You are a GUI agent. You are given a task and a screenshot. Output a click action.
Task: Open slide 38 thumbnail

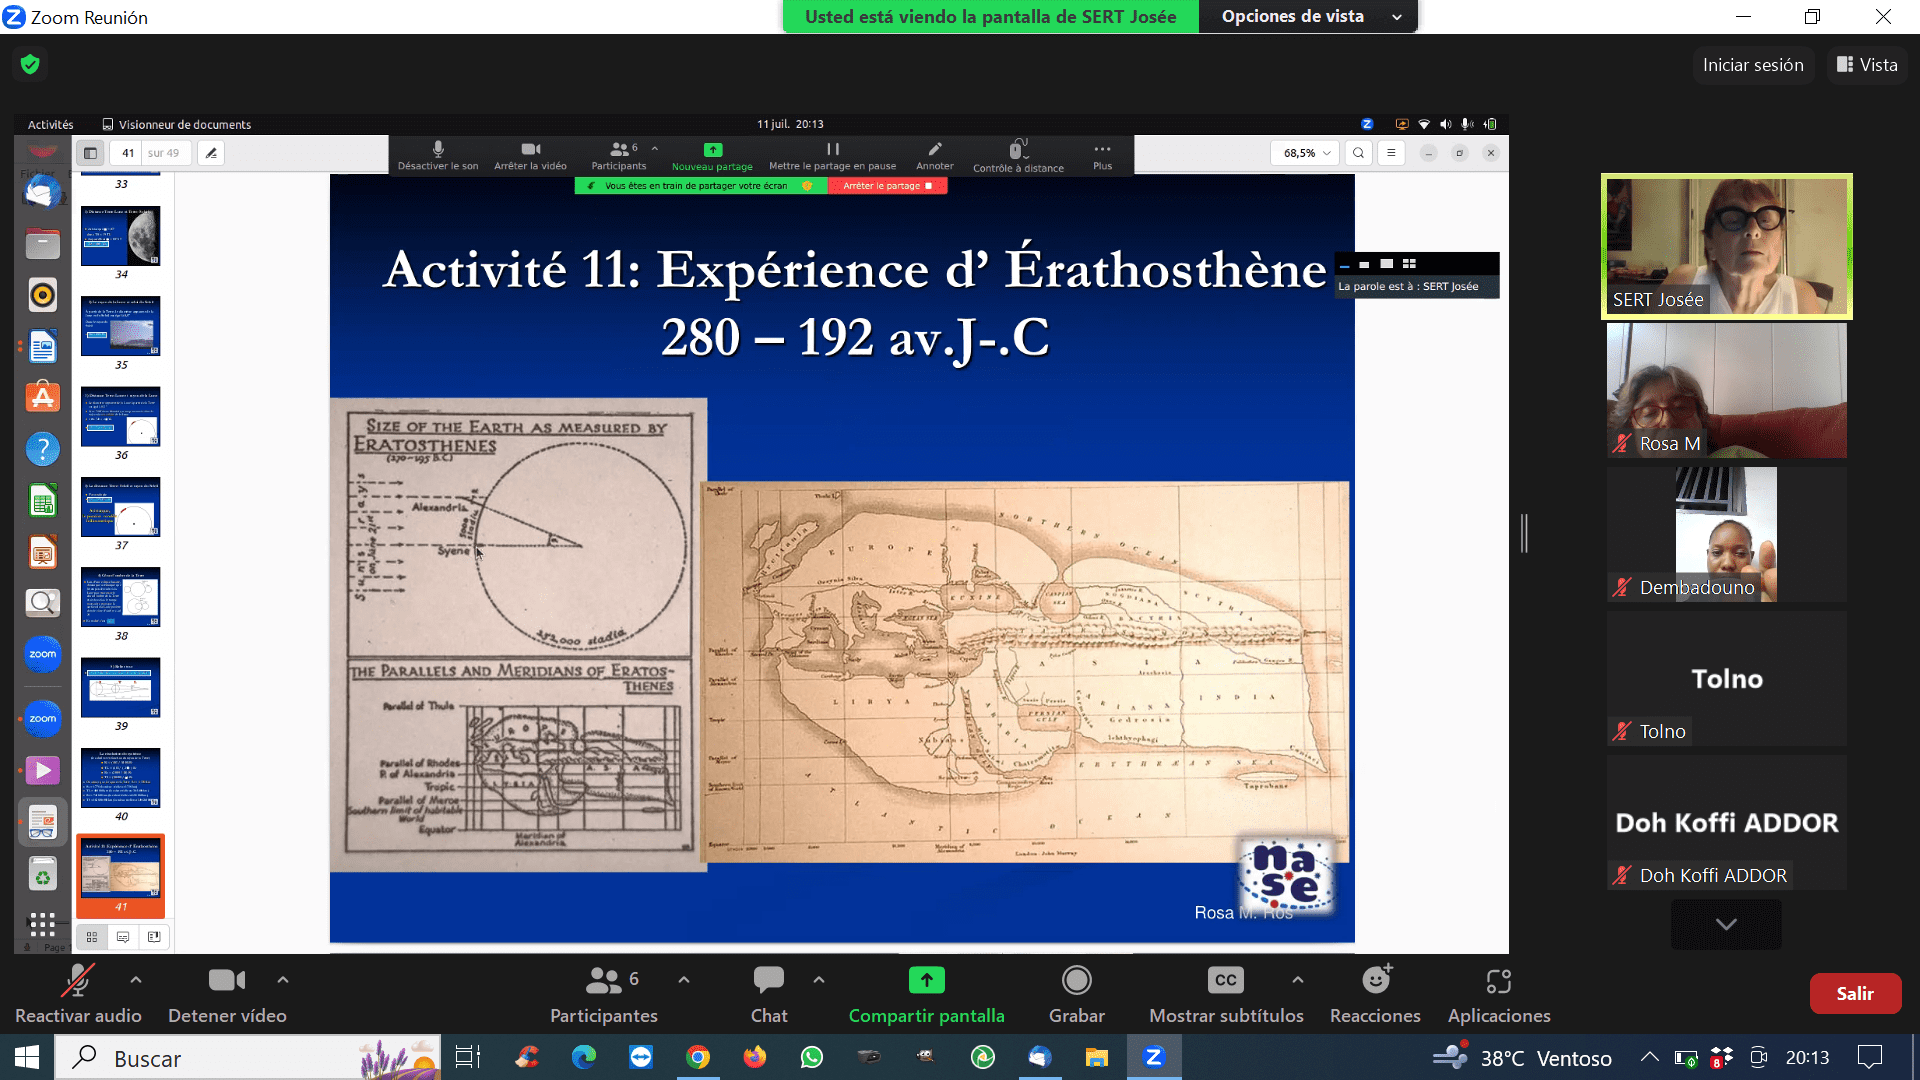(121, 597)
